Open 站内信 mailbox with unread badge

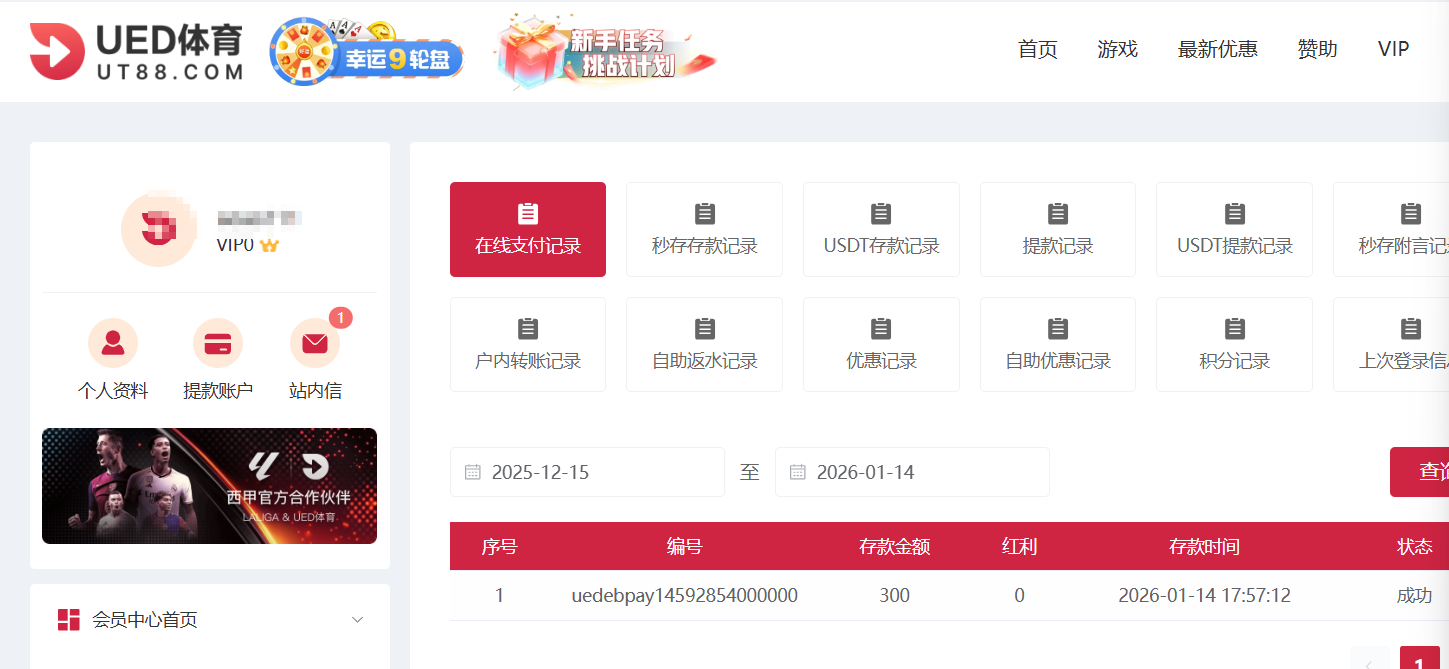[x=315, y=344]
